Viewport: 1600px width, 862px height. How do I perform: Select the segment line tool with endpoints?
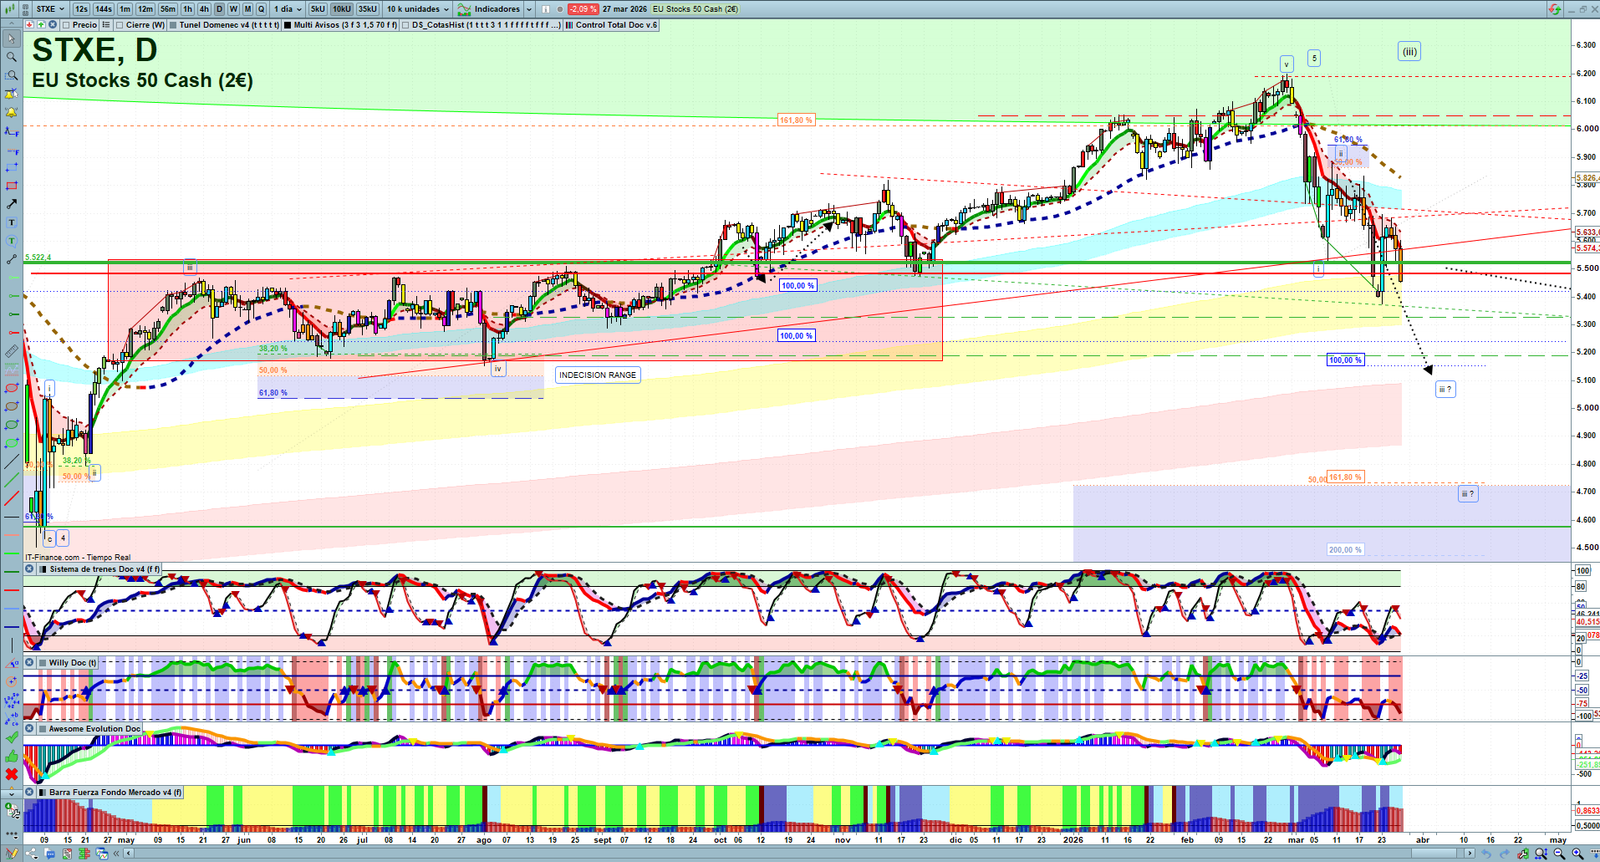click(x=11, y=259)
